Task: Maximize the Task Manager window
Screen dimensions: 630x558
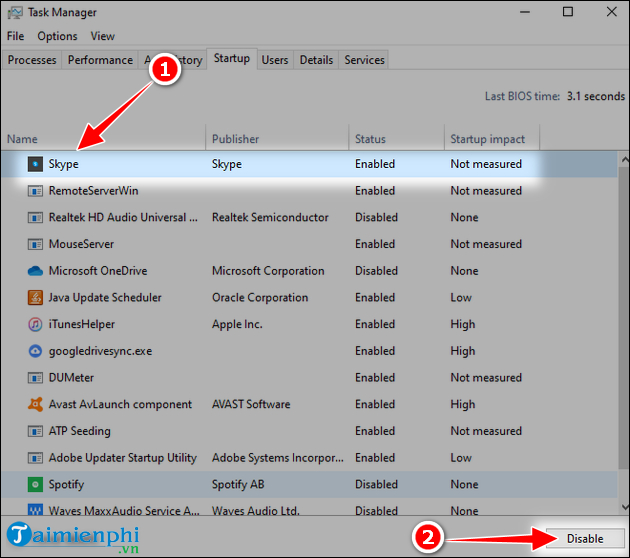Action: (x=568, y=12)
